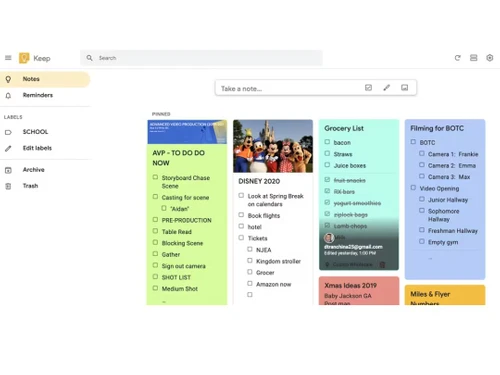The height and width of the screenshot is (375, 500).
Task: Check Book flights in Disney note
Action: 241,215
